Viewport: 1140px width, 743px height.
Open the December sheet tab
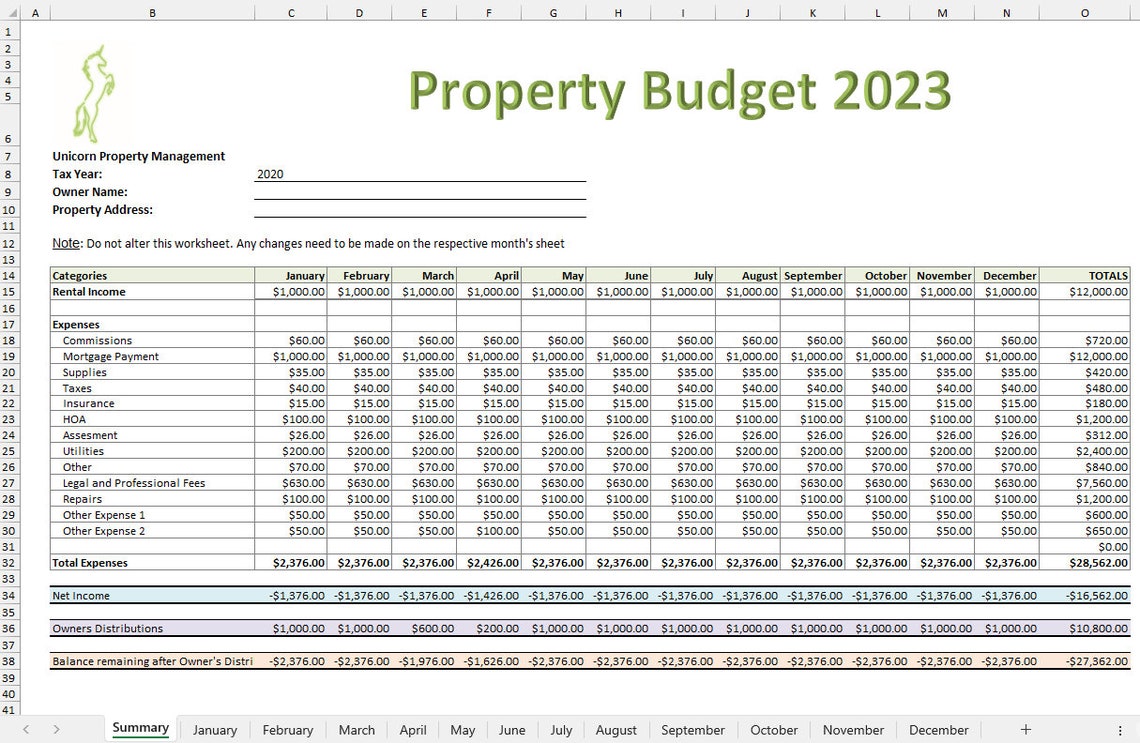[938, 730]
